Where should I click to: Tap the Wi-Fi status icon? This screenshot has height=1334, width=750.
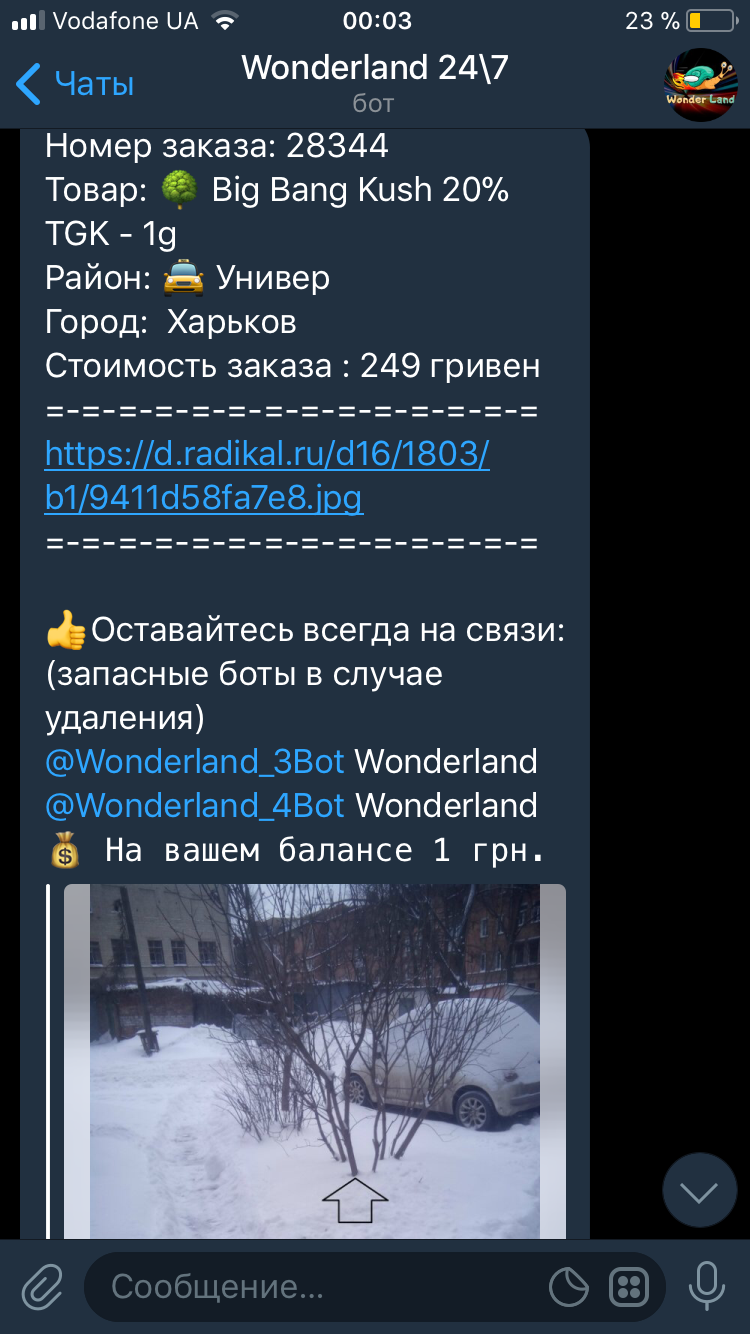tap(226, 21)
